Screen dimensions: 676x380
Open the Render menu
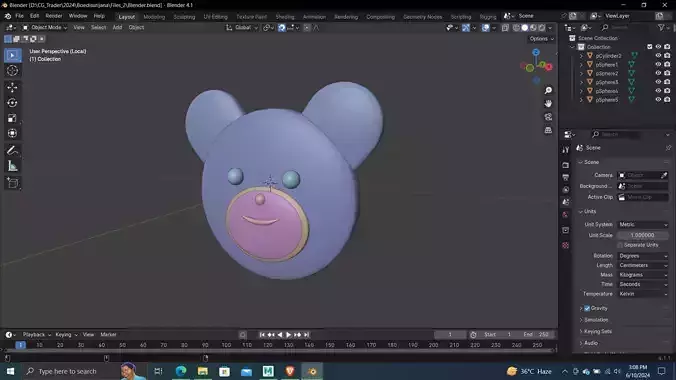coord(54,16)
